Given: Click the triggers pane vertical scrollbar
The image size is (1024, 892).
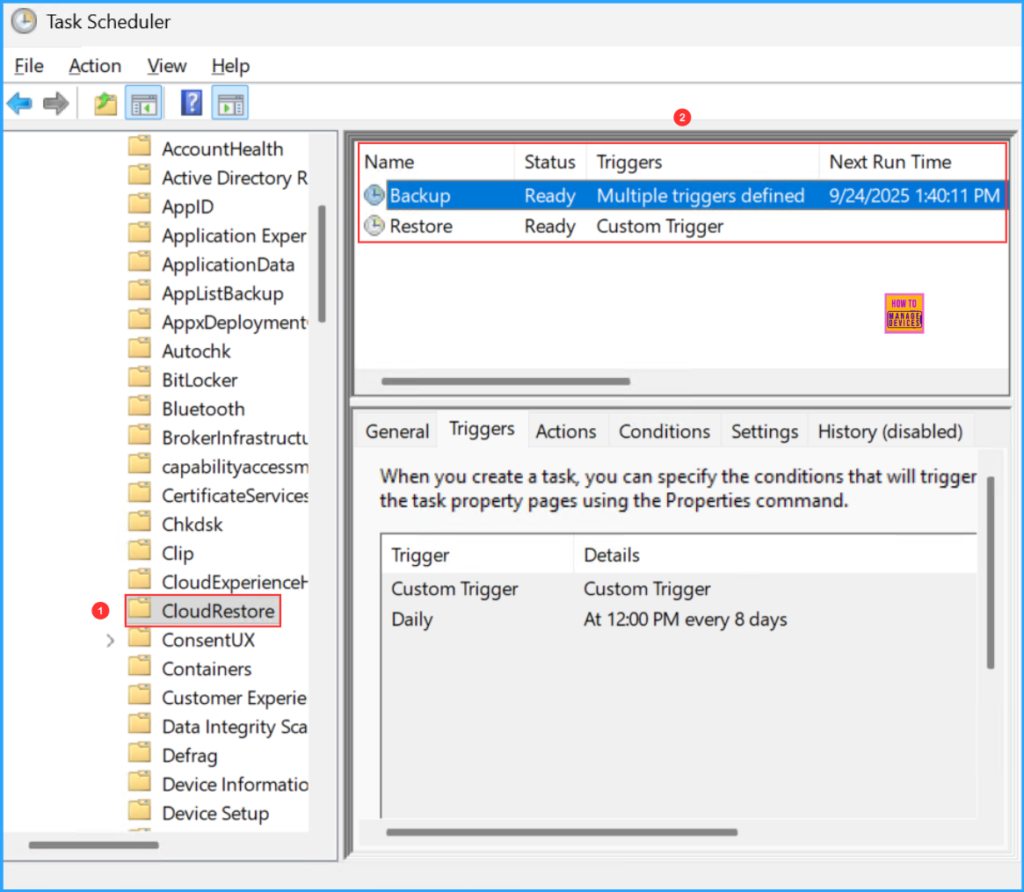Looking at the screenshot, I should (x=990, y=573).
